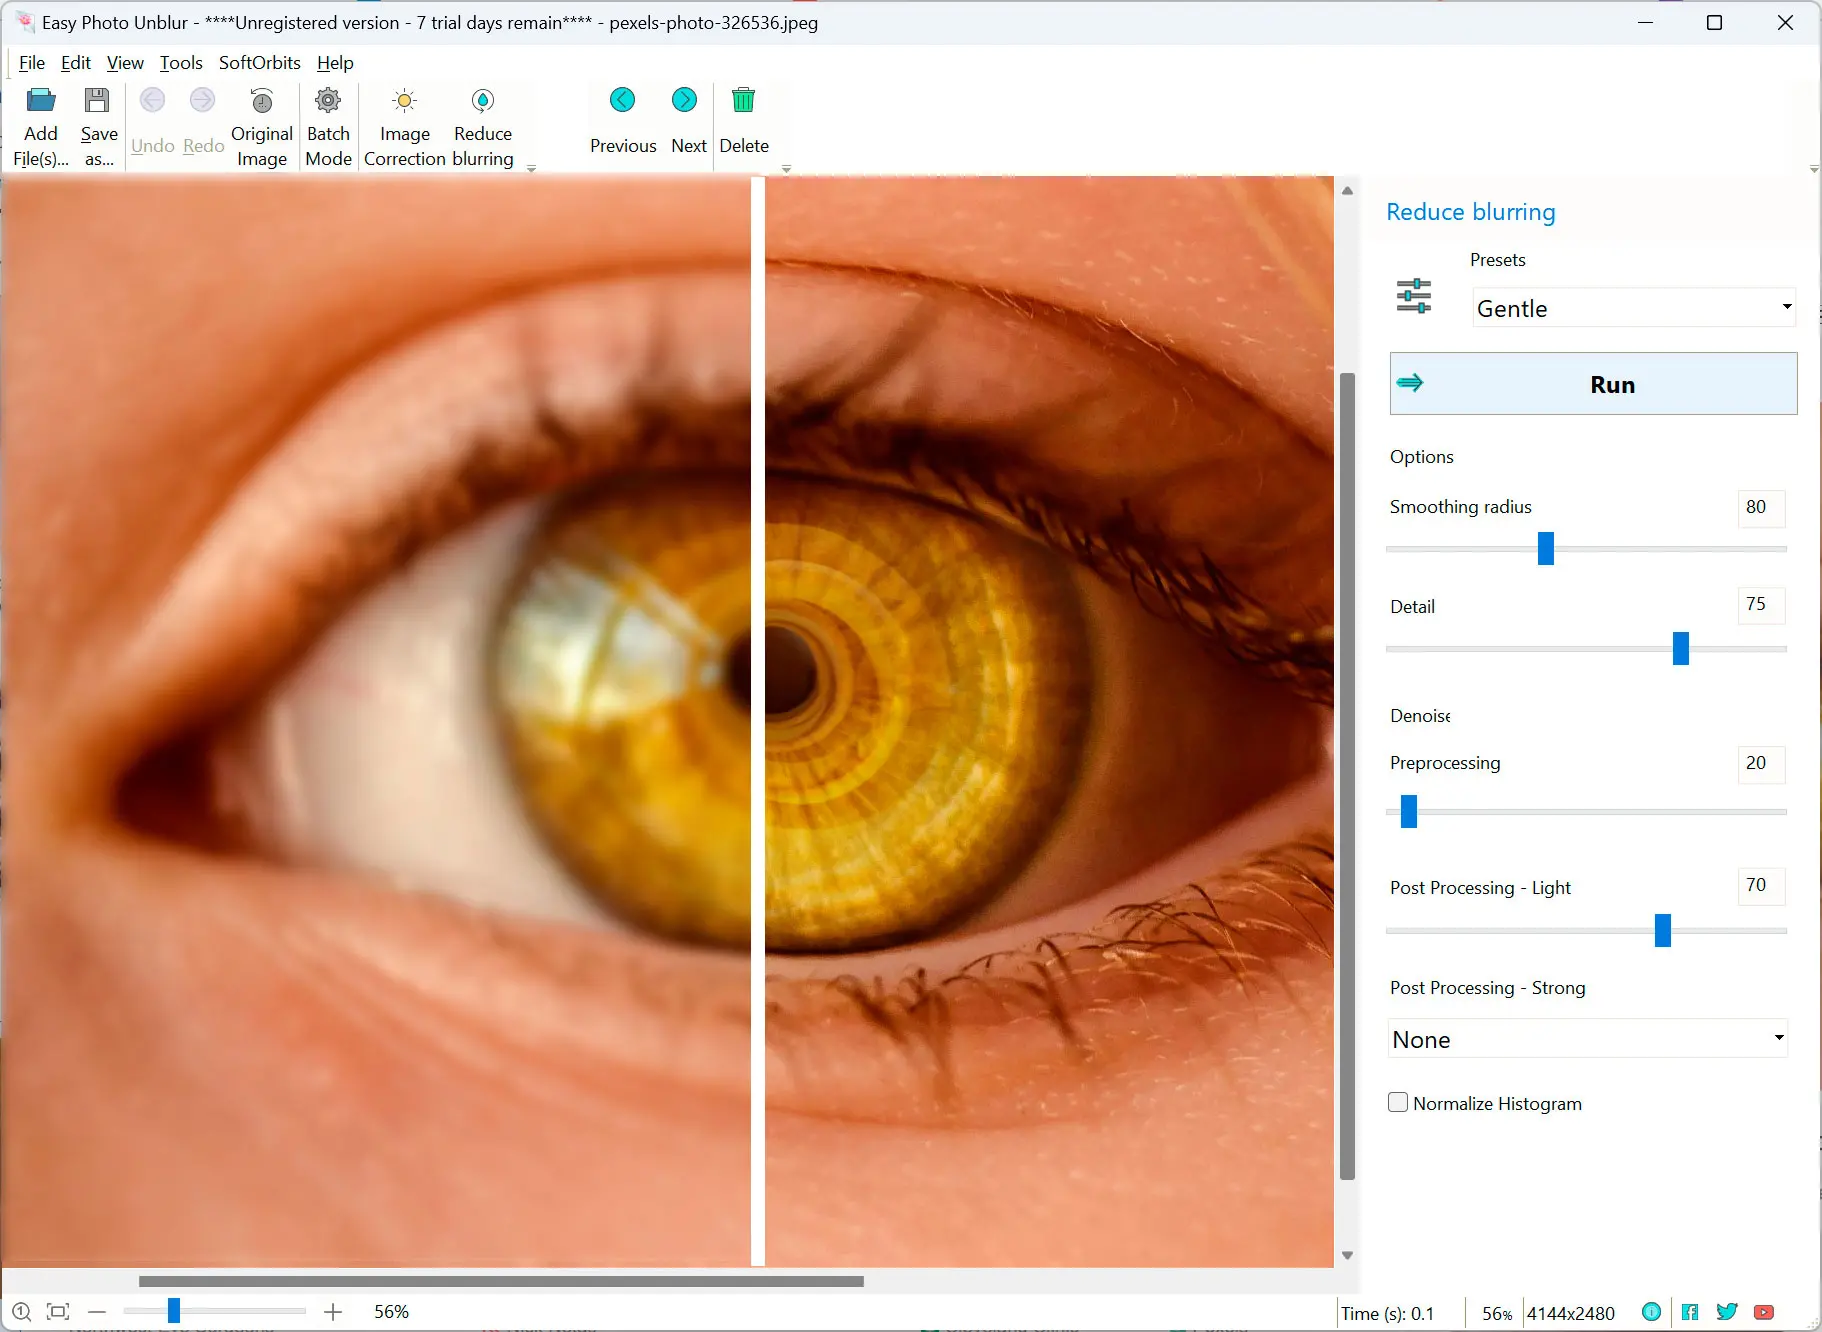Open Batch Mode
The height and width of the screenshot is (1332, 1822).
tap(328, 128)
